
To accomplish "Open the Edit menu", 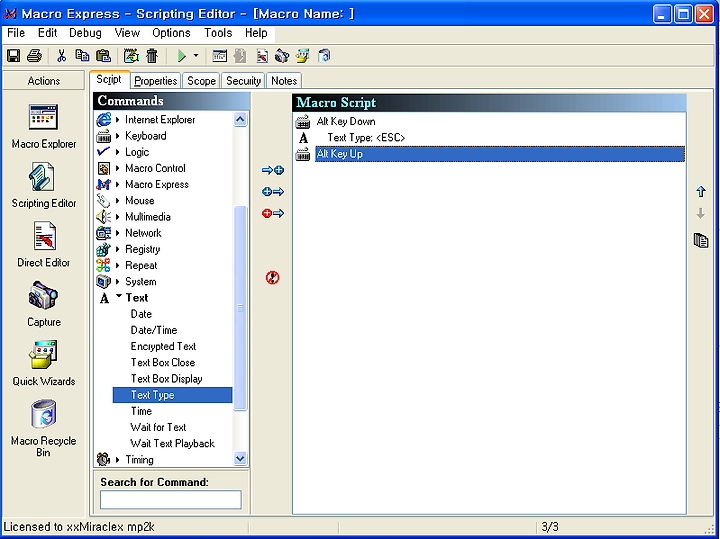I will point(47,33).
